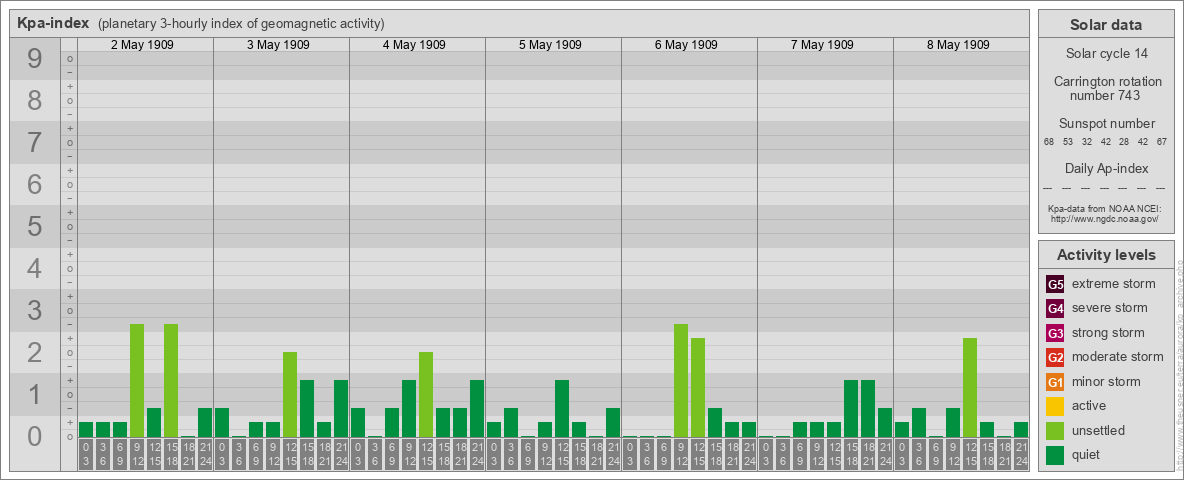This screenshot has width=1184, height=480.
Task: Click the 15–18 unsettled bar on 2 May
Action: [x=171, y=380]
